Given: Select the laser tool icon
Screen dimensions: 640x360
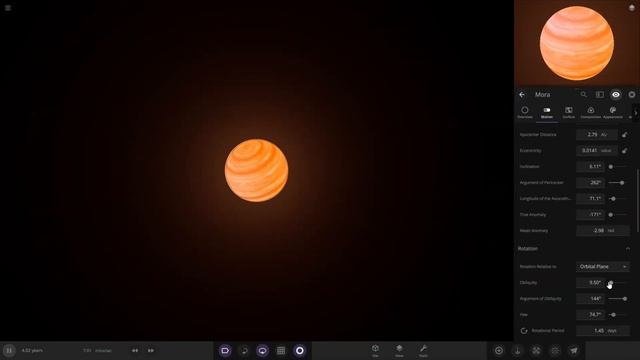Looking at the screenshot, I should (555, 351).
